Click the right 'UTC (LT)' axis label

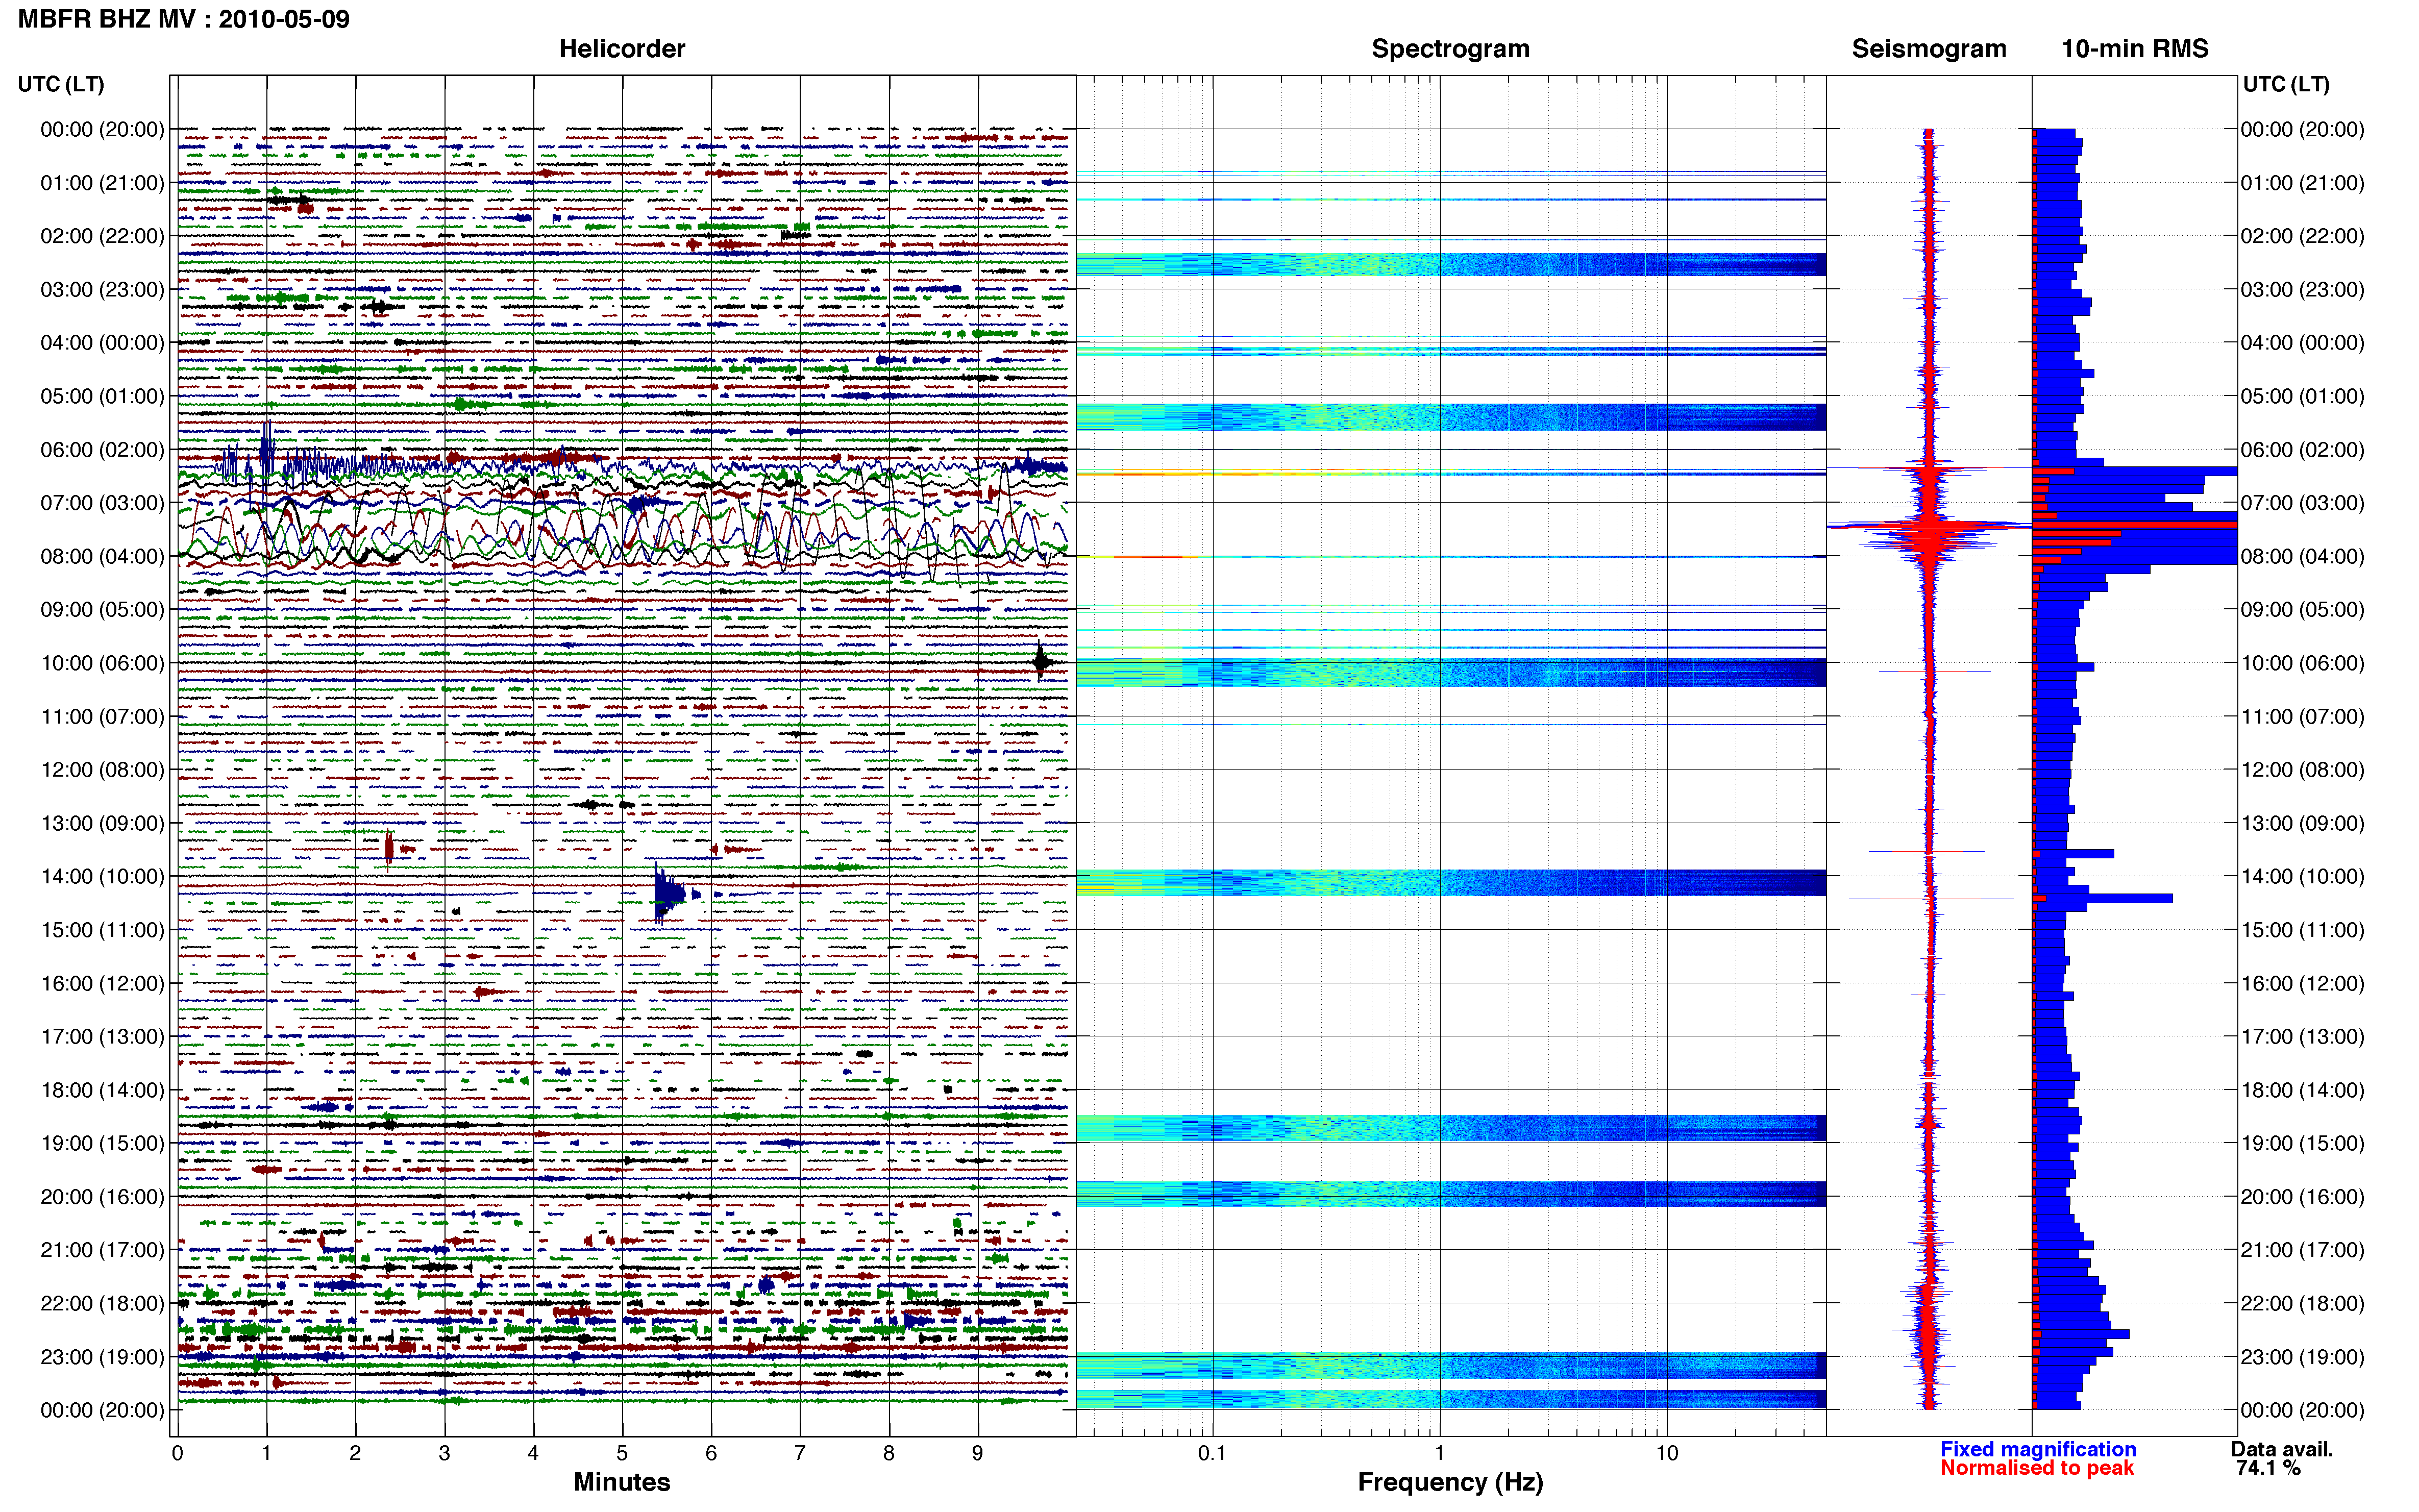pyautogui.click(x=2286, y=84)
